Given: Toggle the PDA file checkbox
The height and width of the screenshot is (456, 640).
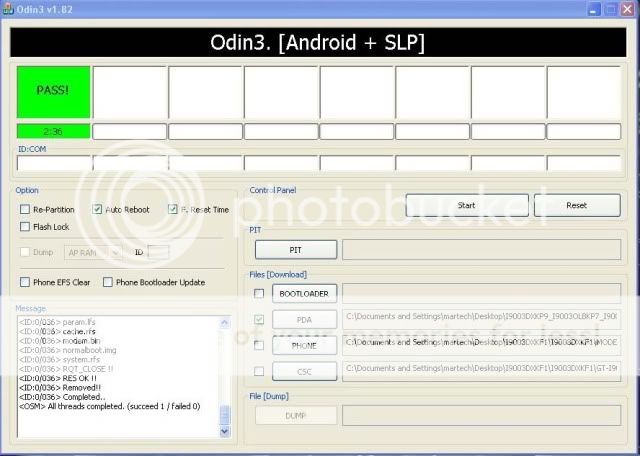Looking at the screenshot, I should pyautogui.click(x=259, y=320).
